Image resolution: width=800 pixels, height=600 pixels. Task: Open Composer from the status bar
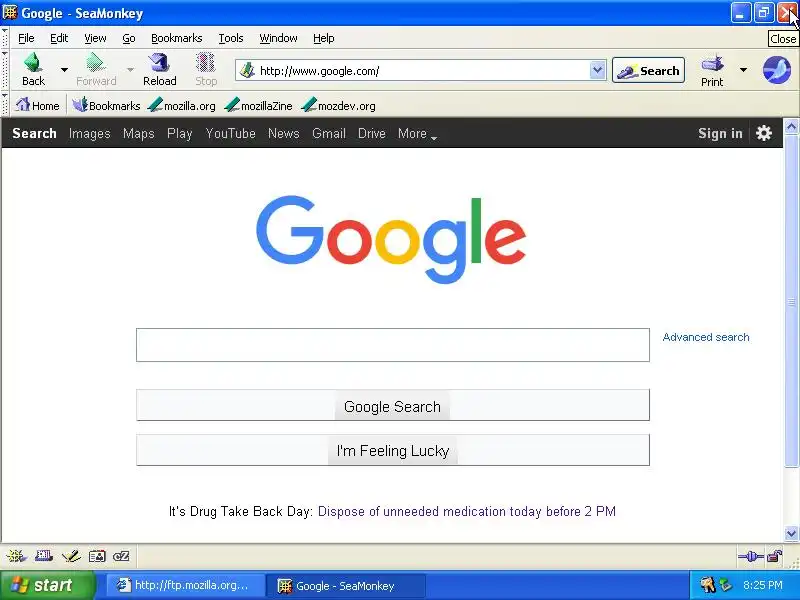click(71, 556)
